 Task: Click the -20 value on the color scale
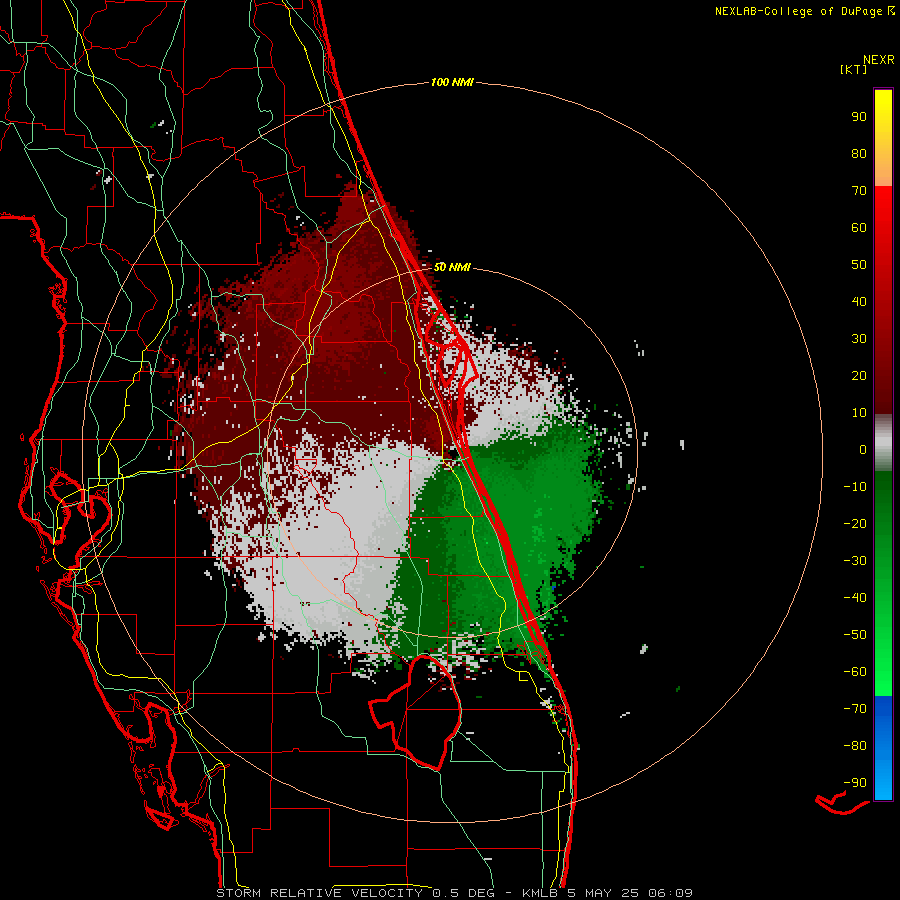click(855, 524)
